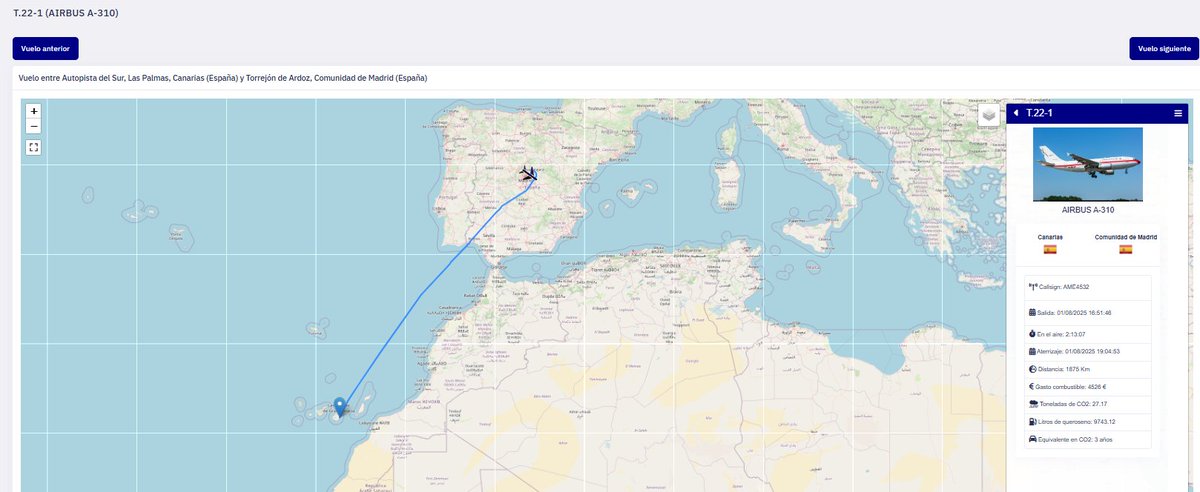
Task: Open the Airbus A-310 photo thumbnail
Action: tap(1088, 165)
